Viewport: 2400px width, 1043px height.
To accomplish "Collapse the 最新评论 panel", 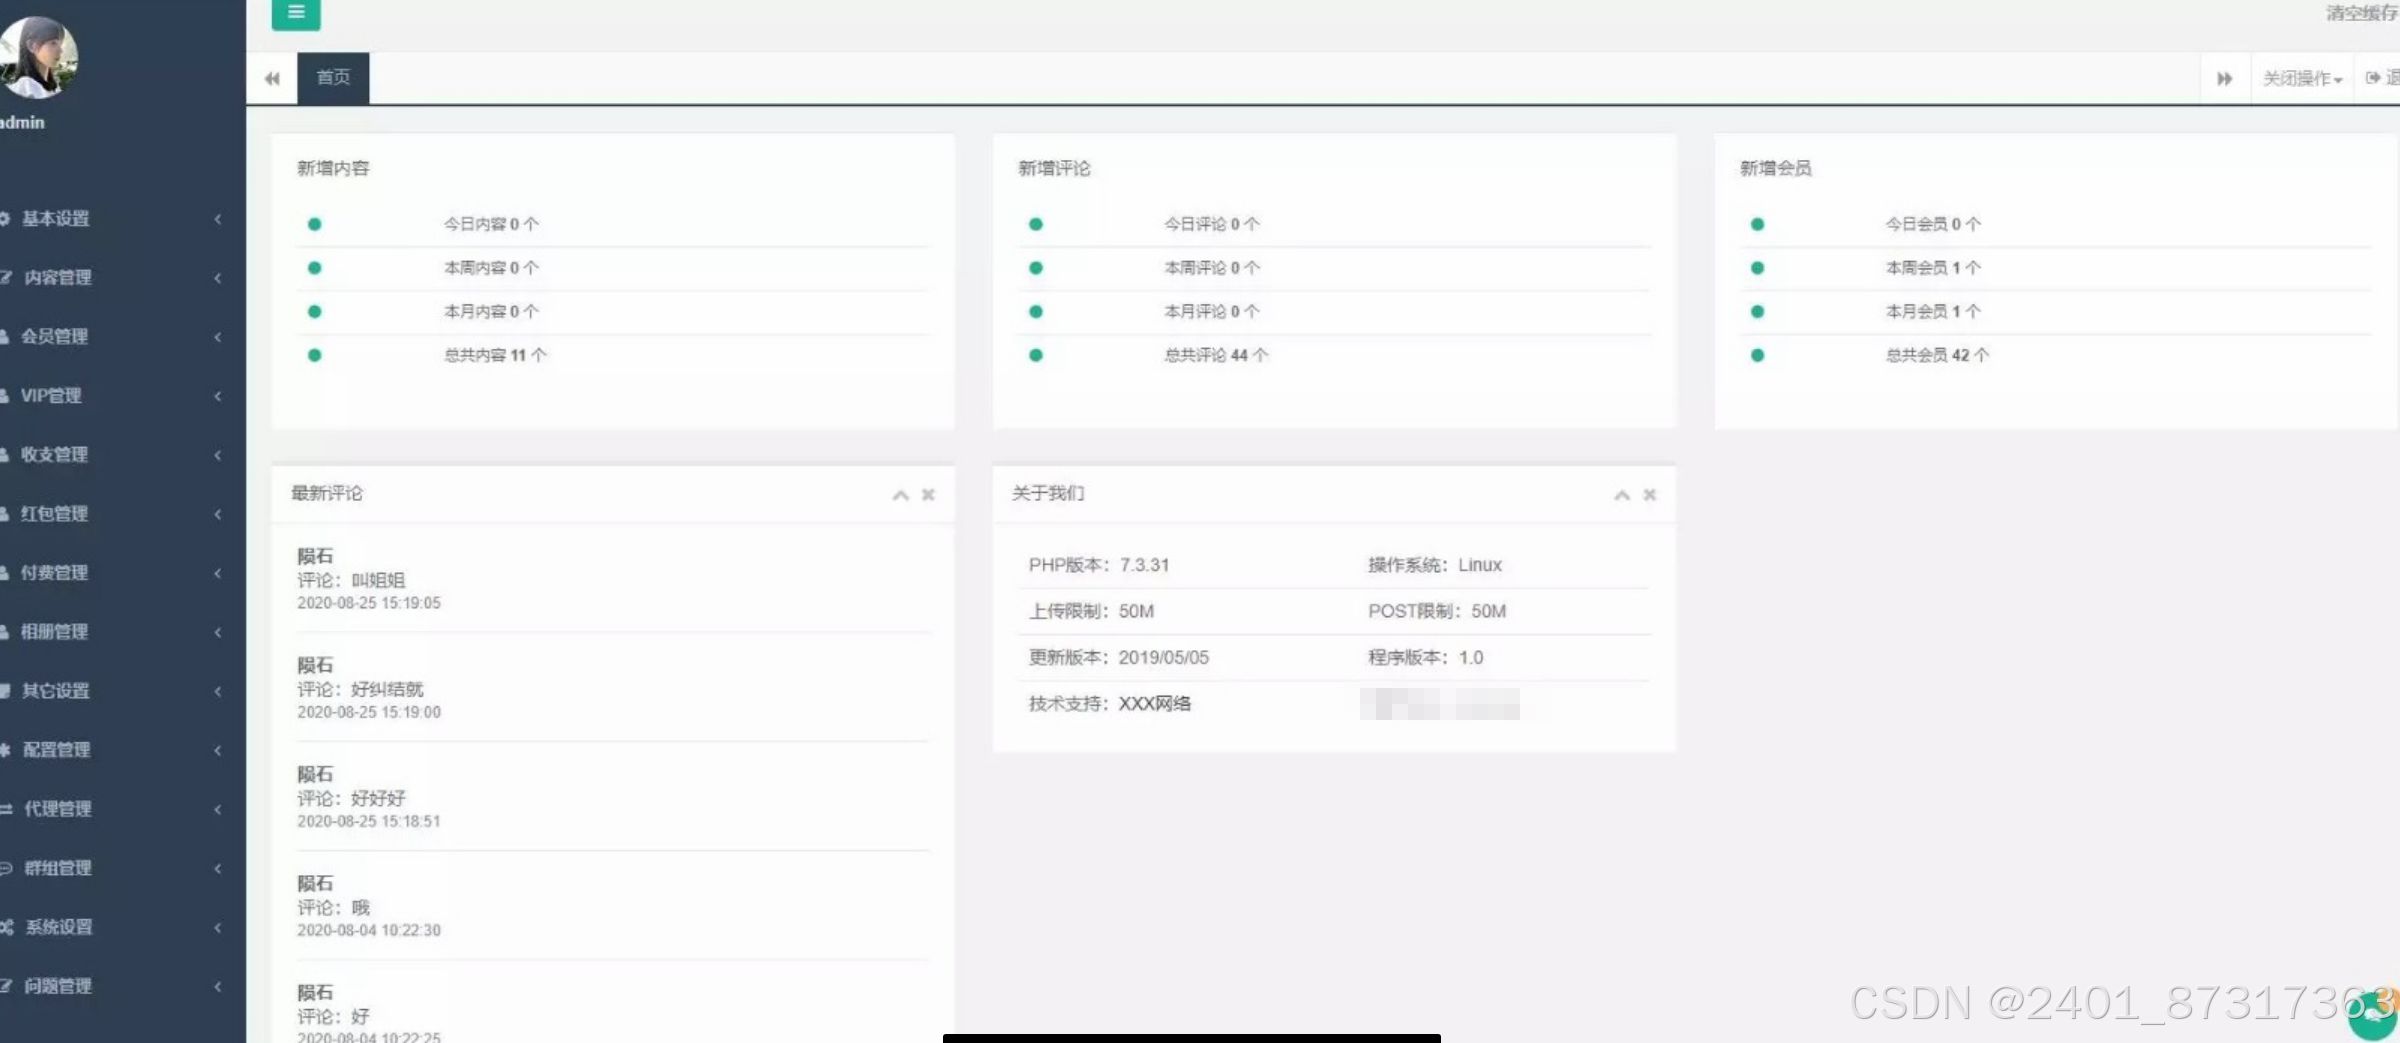I will tap(899, 494).
